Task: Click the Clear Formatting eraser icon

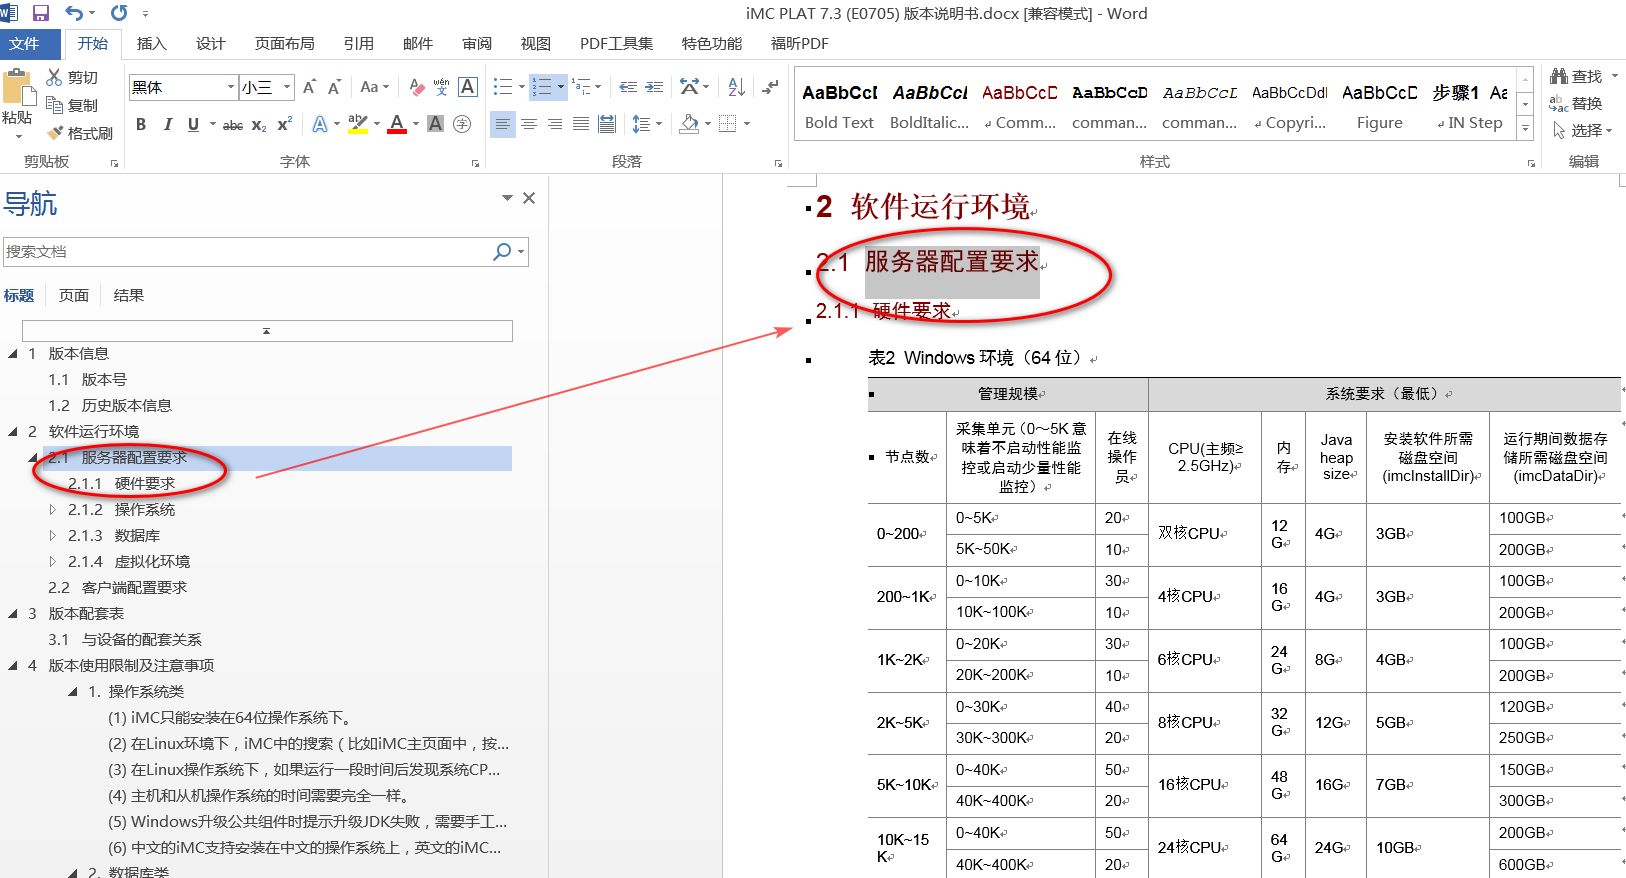Action: pyautogui.click(x=417, y=87)
